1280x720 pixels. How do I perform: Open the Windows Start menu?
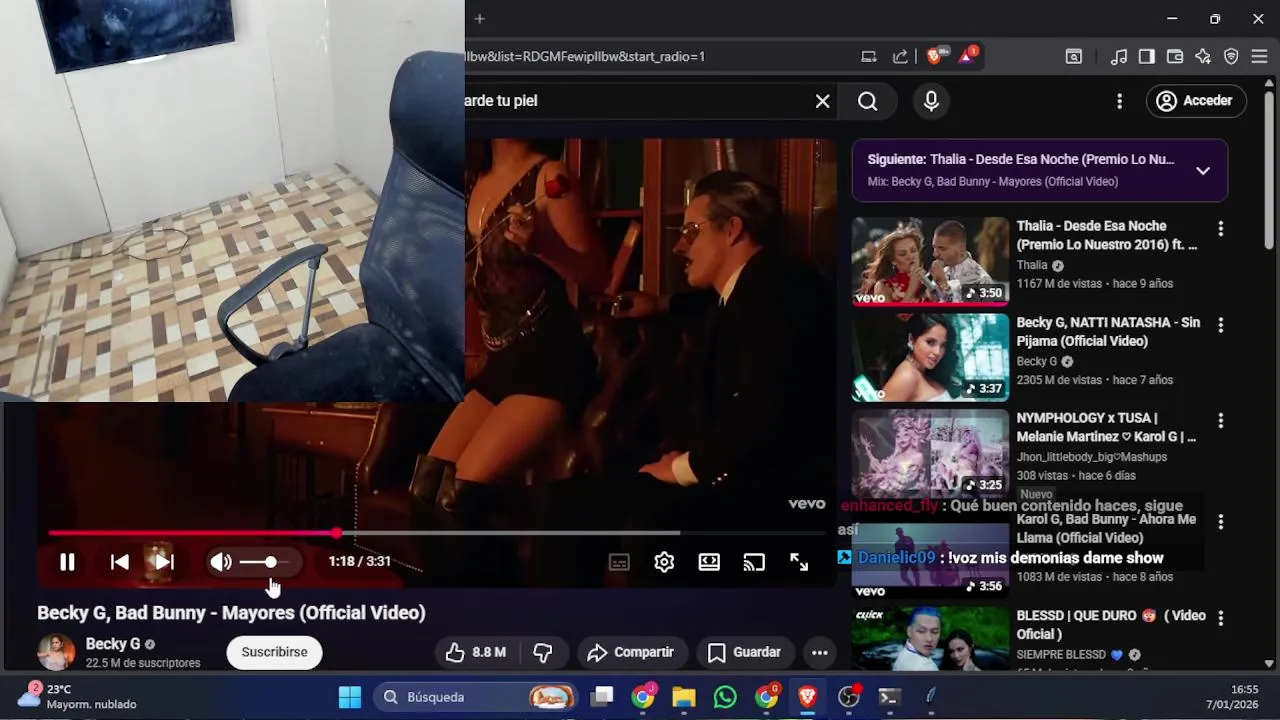(350, 697)
